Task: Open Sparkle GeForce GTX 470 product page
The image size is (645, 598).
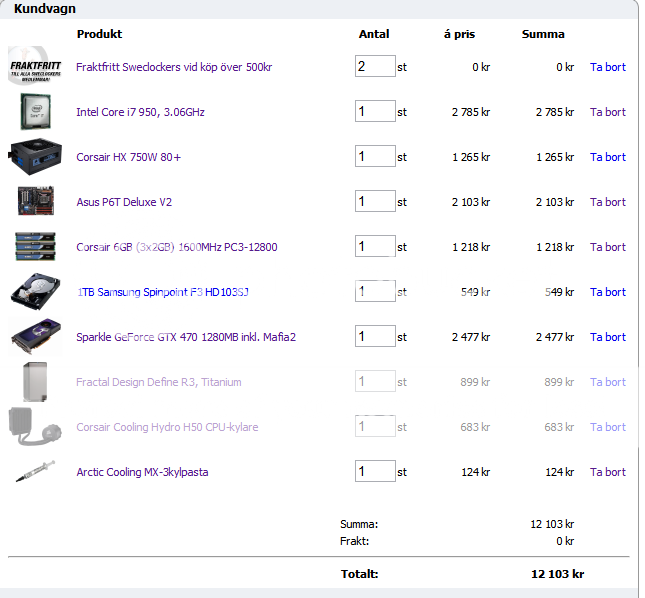Action: 185,337
